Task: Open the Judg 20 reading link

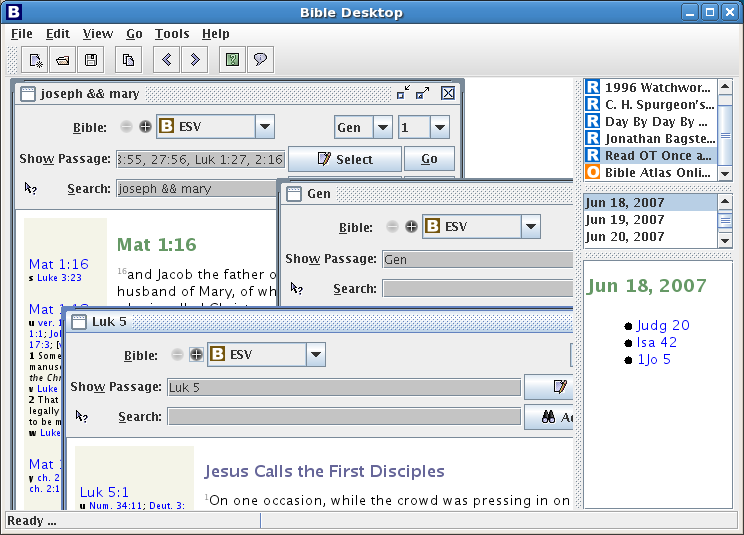Action: pyautogui.click(x=664, y=325)
